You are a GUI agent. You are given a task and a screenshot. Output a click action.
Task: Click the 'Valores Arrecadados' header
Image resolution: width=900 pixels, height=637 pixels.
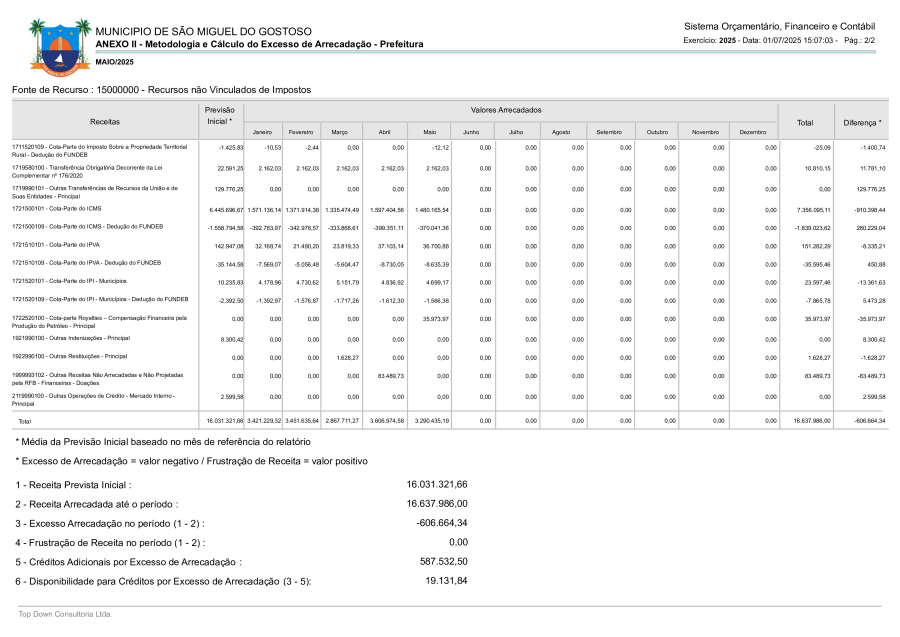point(506,109)
